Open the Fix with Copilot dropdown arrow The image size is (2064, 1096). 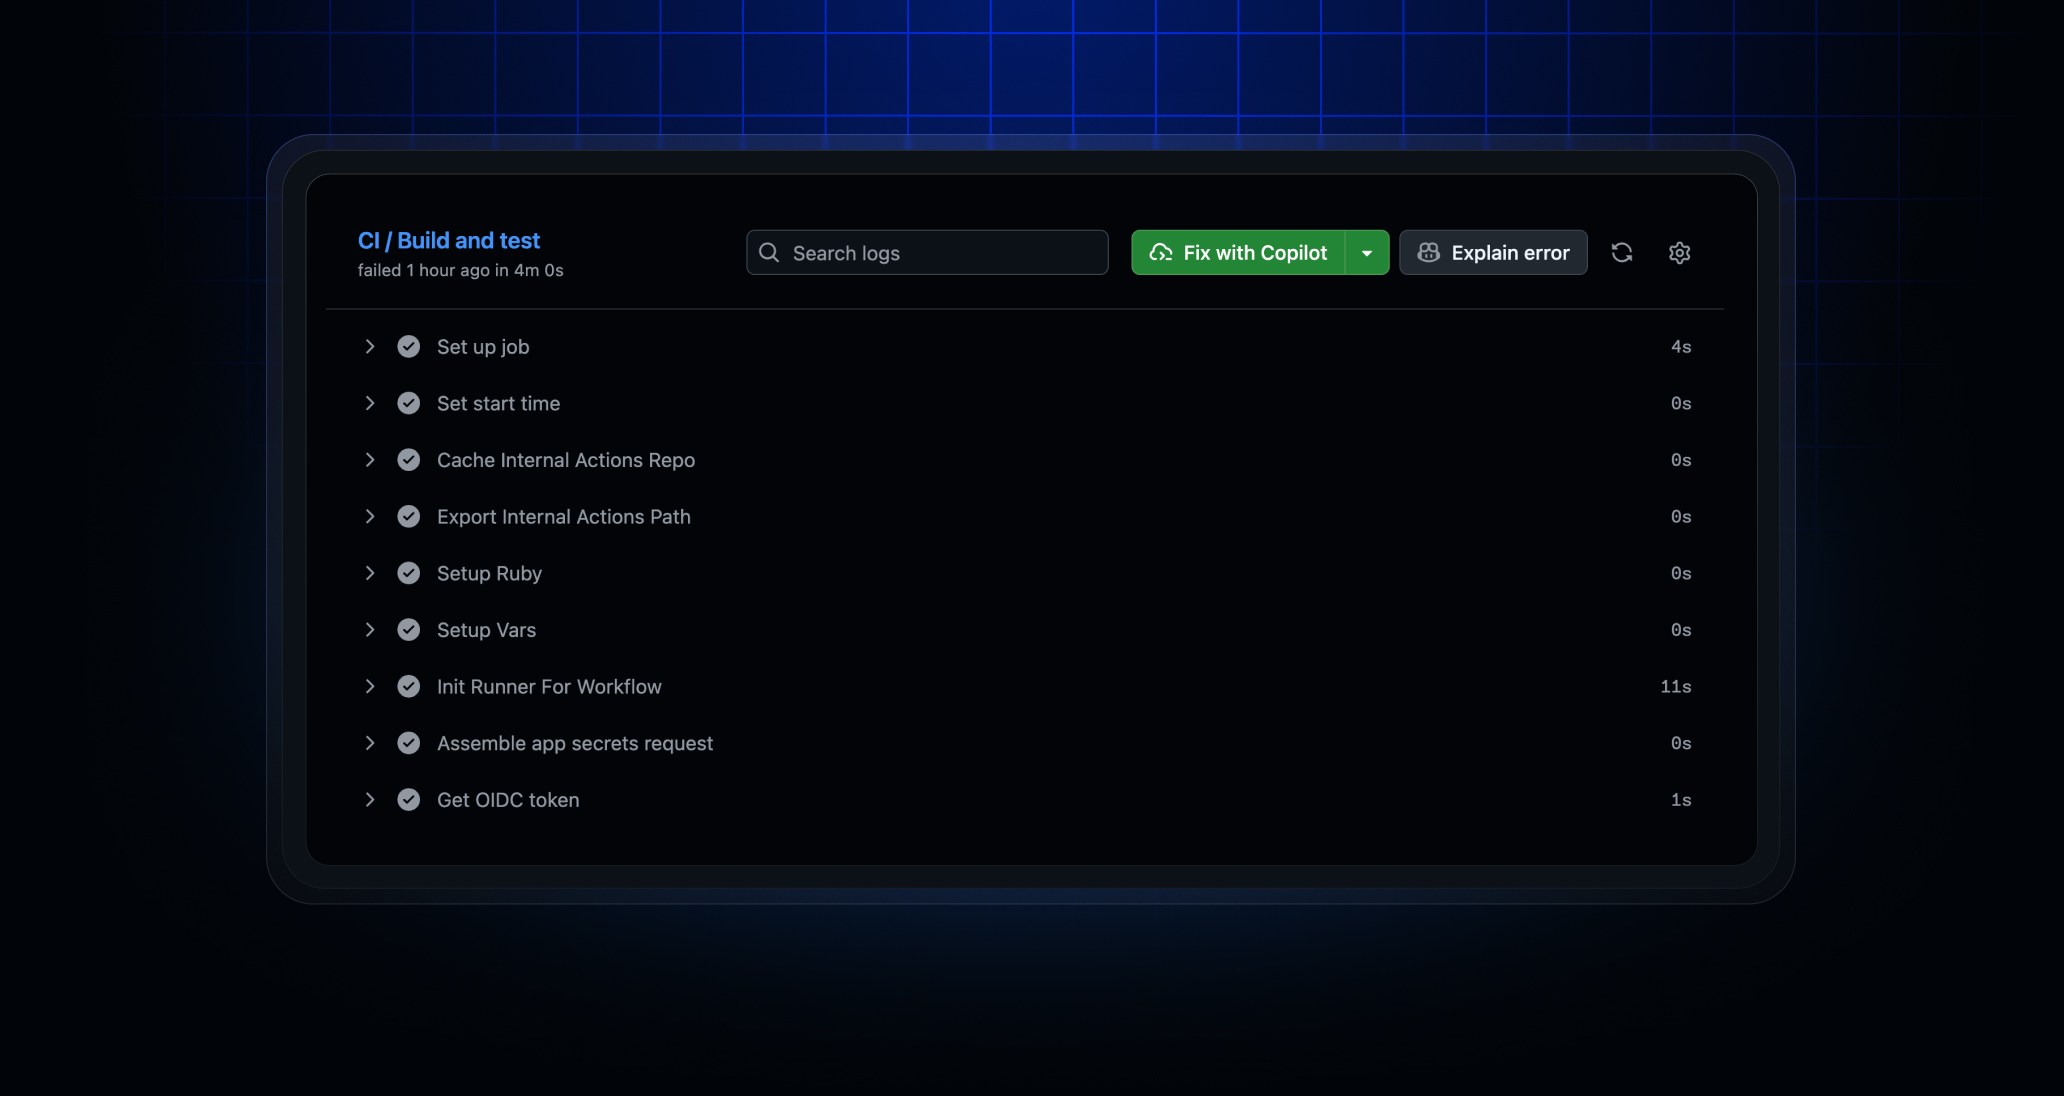[x=1367, y=253]
